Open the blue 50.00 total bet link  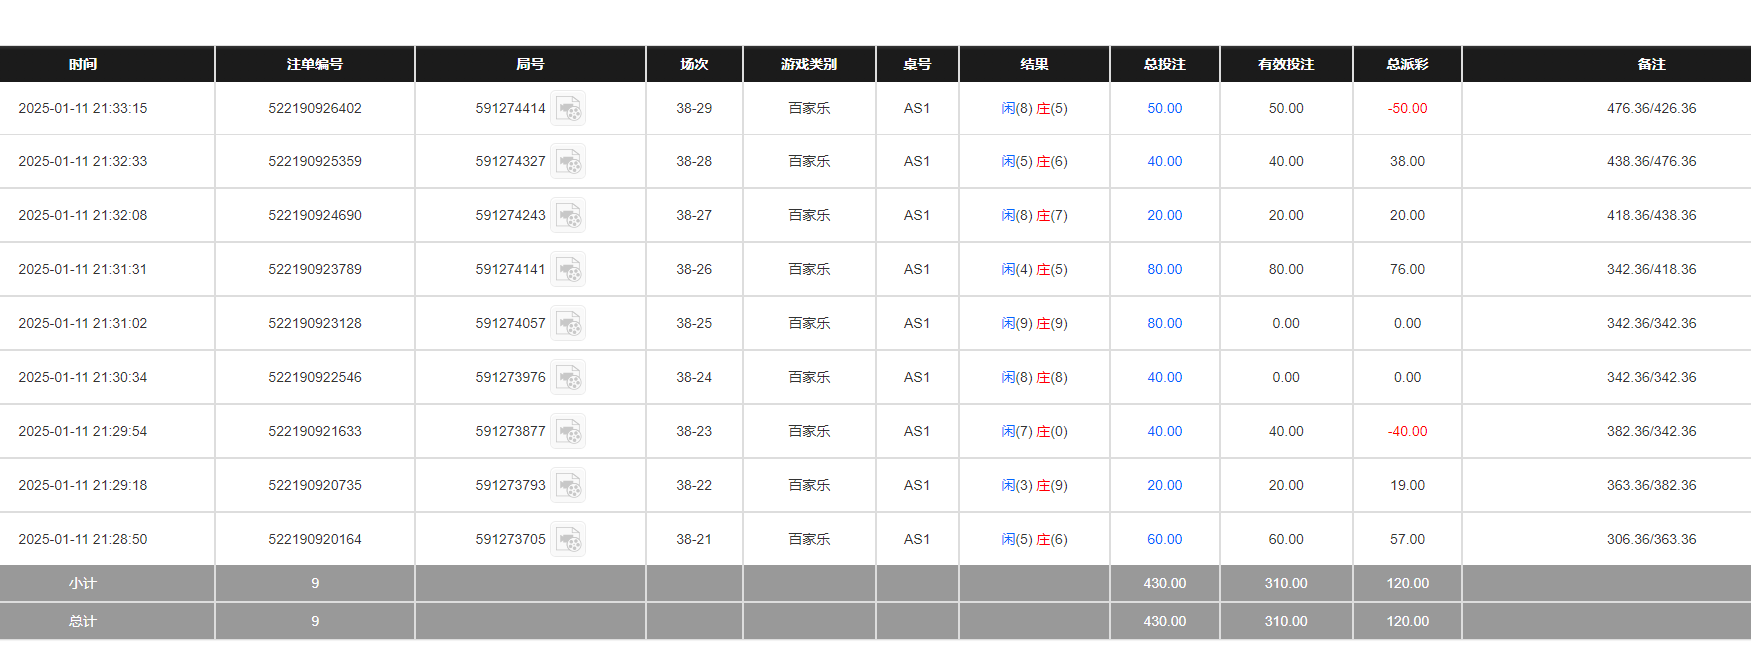(1164, 108)
